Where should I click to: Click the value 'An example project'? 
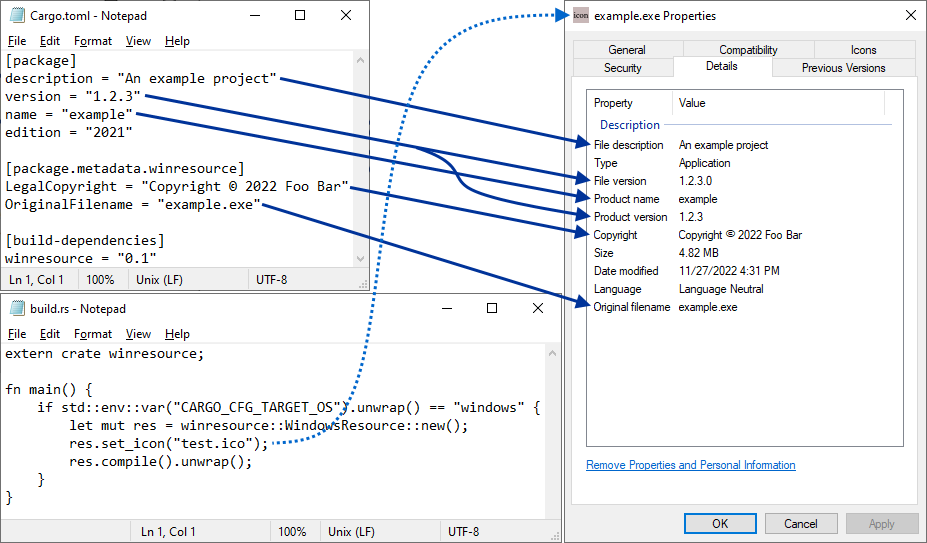[x=723, y=145]
